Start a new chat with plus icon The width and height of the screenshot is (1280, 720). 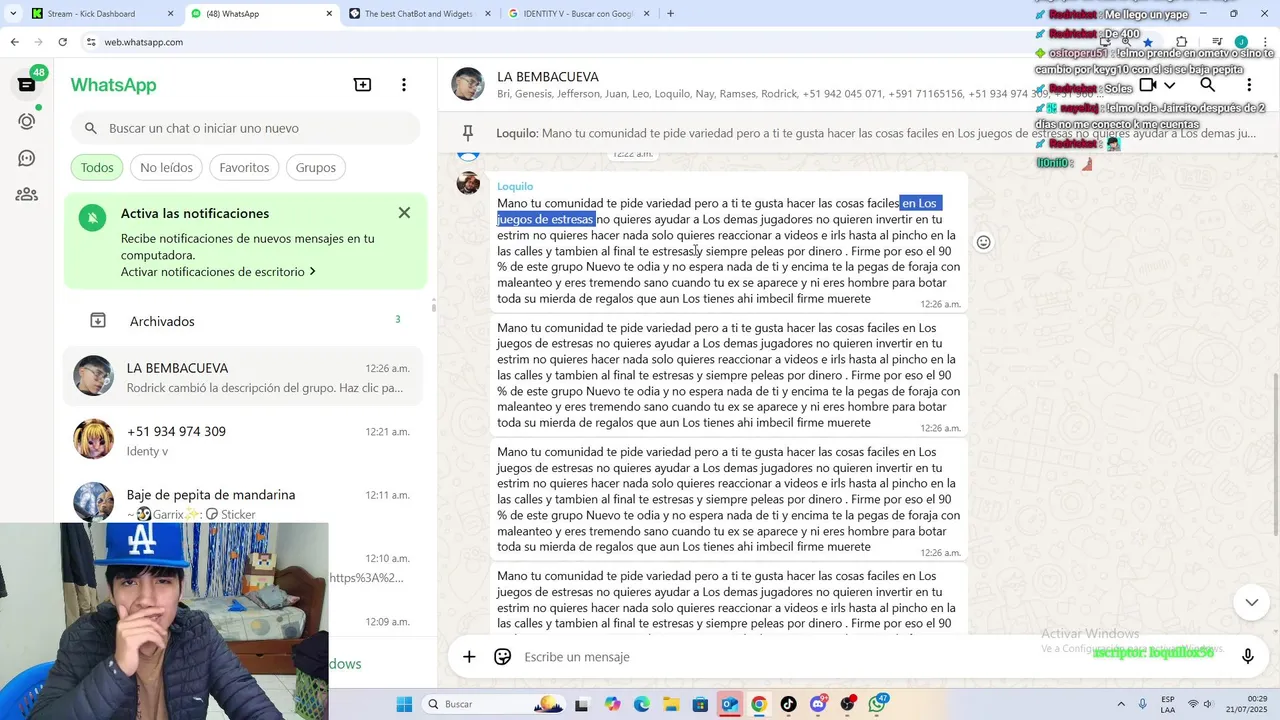pyautogui.click(x=363, y=85)
